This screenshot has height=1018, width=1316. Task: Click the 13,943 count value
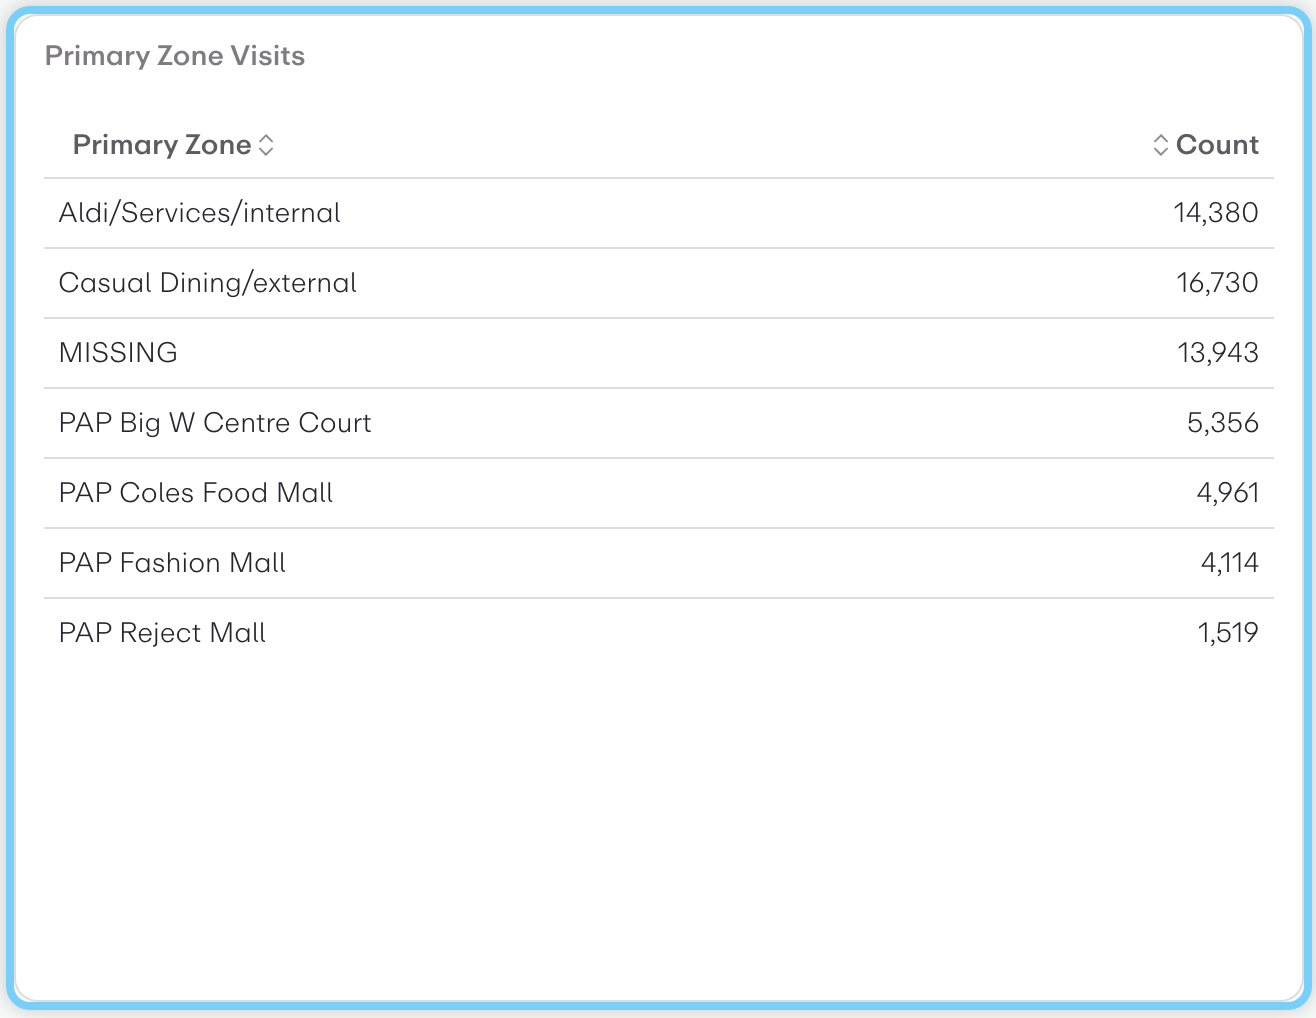click(x=1217, y=353)
